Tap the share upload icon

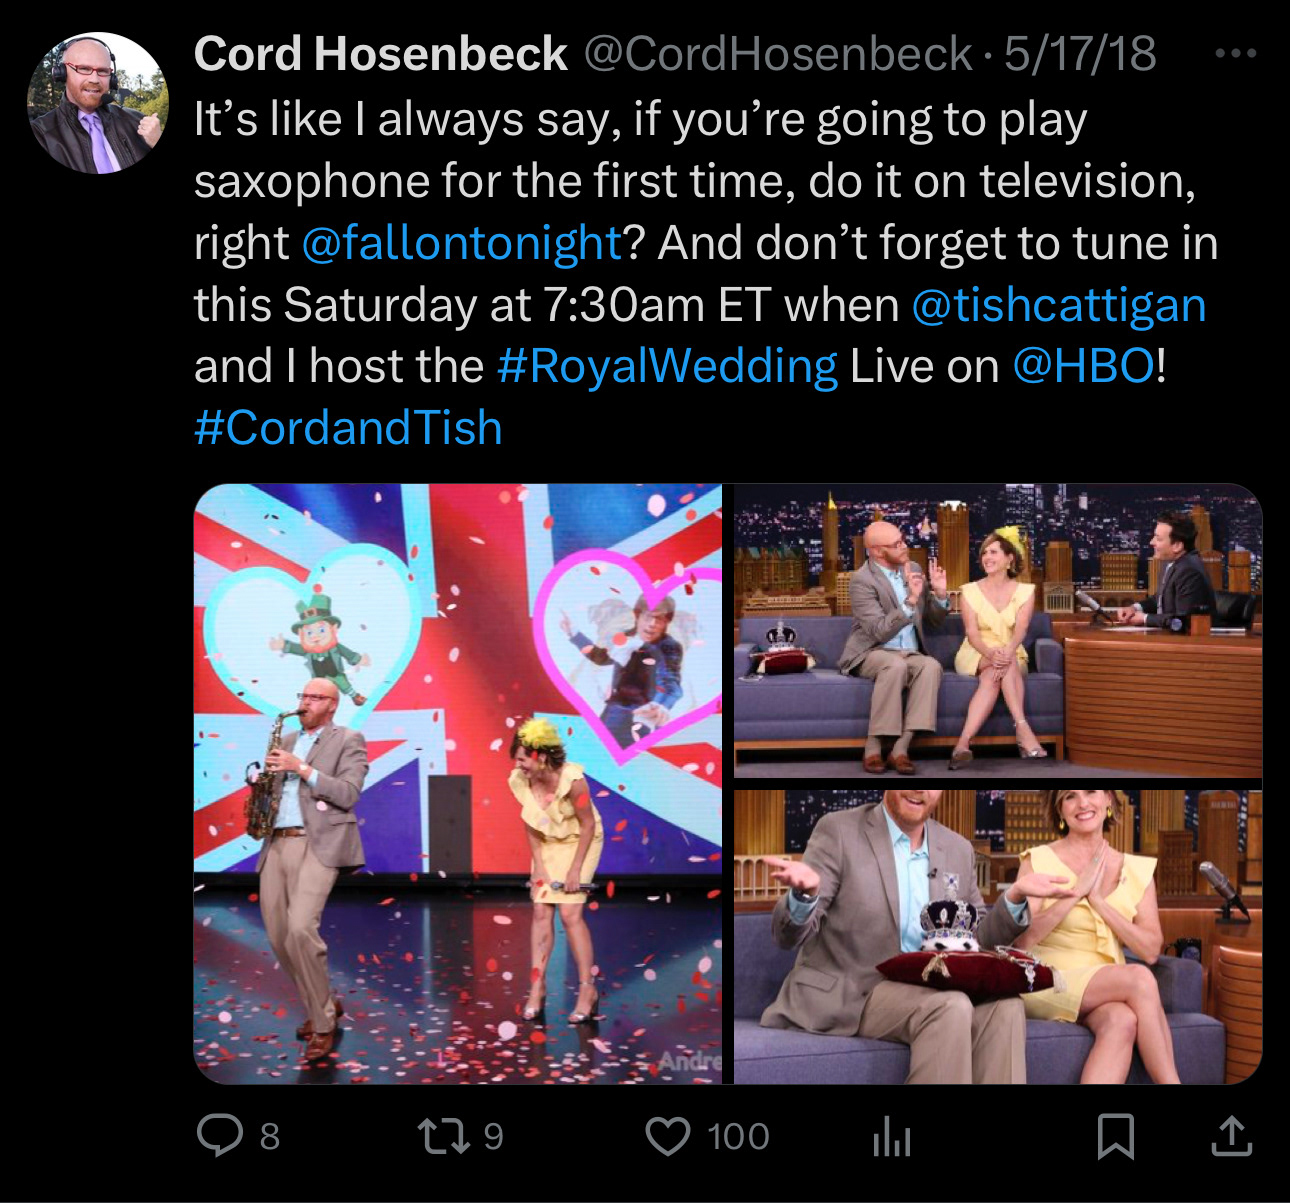click(1231, 1136)
